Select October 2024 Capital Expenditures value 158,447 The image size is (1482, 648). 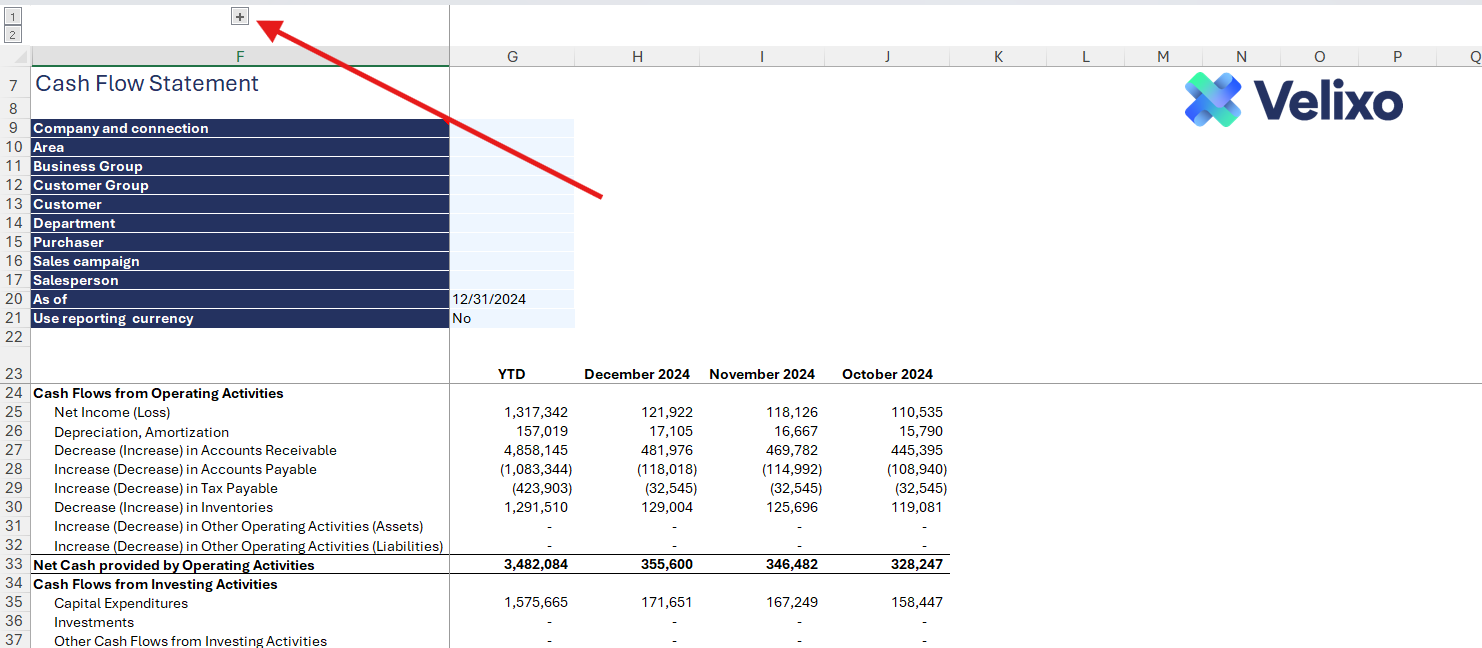point(916,603)
